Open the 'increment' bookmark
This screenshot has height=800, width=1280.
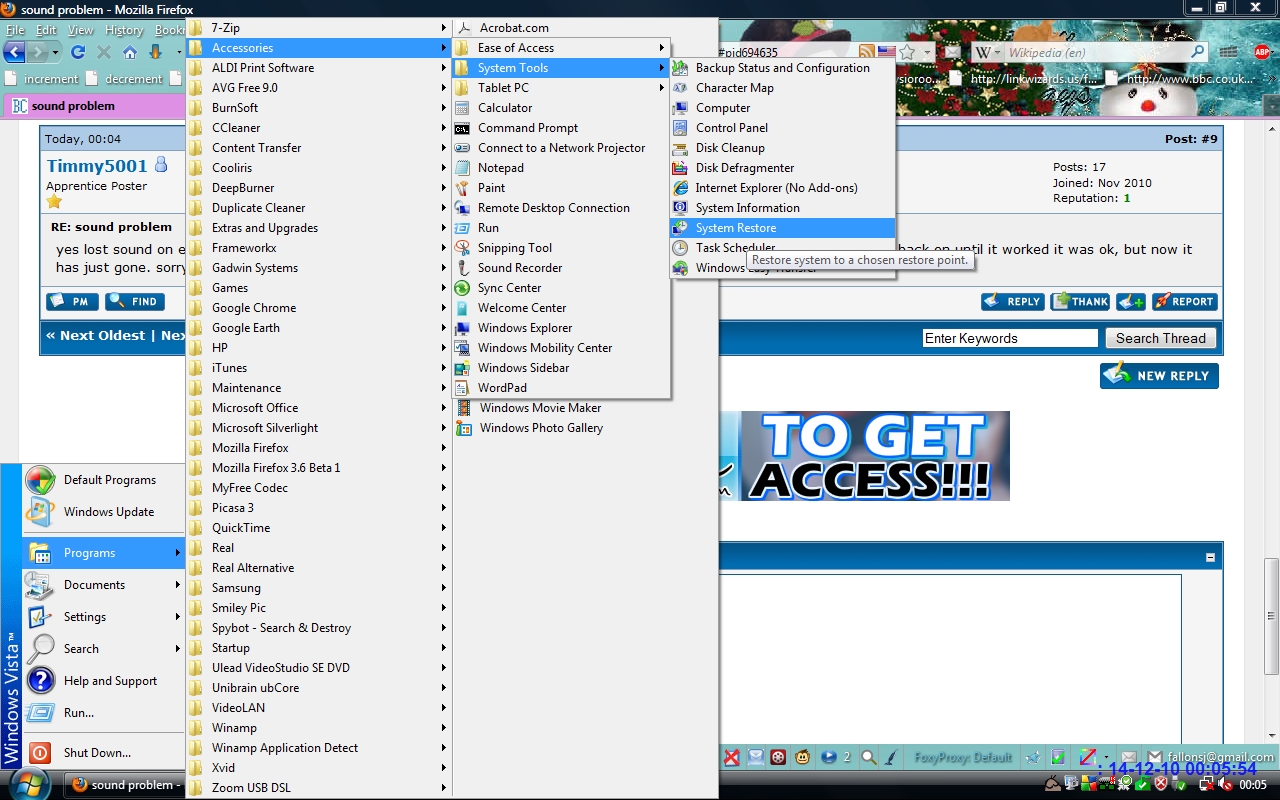(41, 78)
